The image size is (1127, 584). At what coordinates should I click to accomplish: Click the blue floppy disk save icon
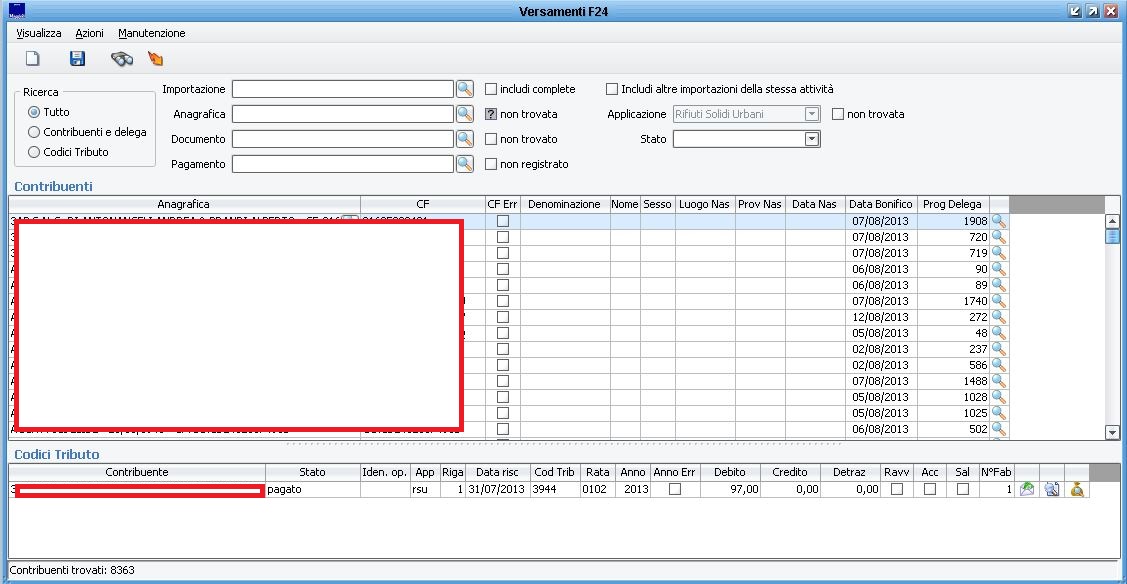77,59
